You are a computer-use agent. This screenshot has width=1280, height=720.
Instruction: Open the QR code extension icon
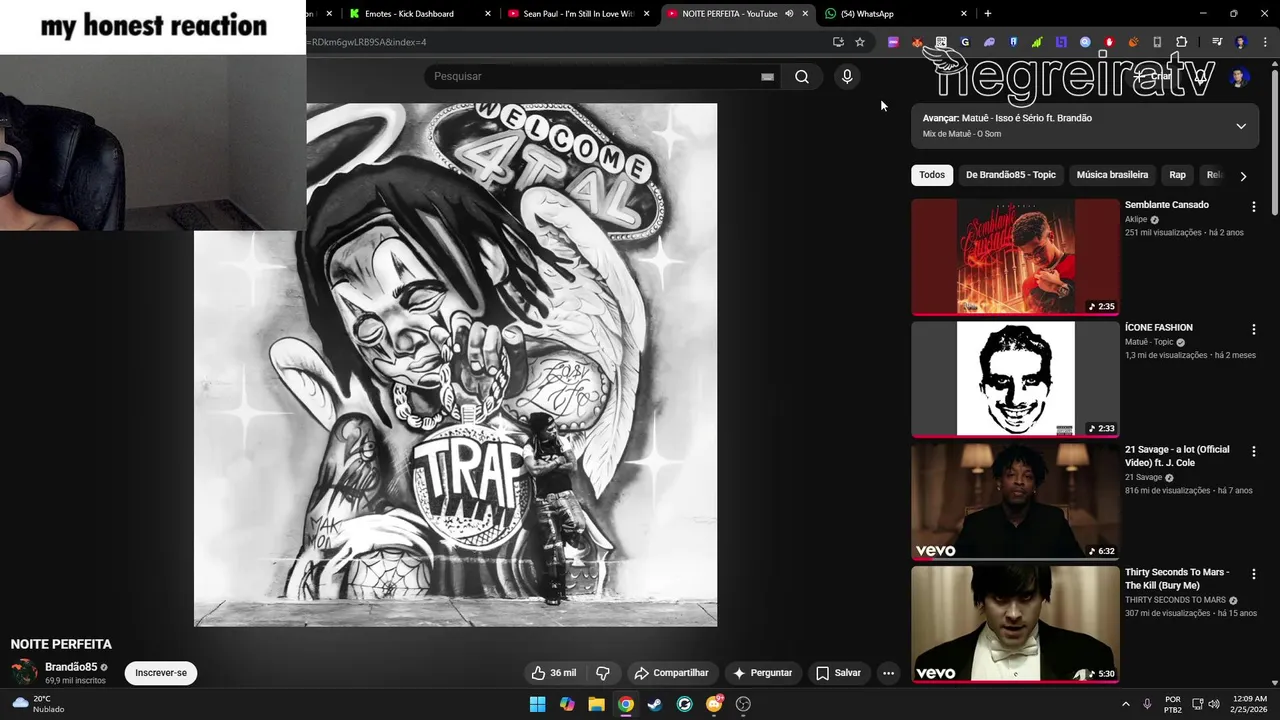(941, 42)
